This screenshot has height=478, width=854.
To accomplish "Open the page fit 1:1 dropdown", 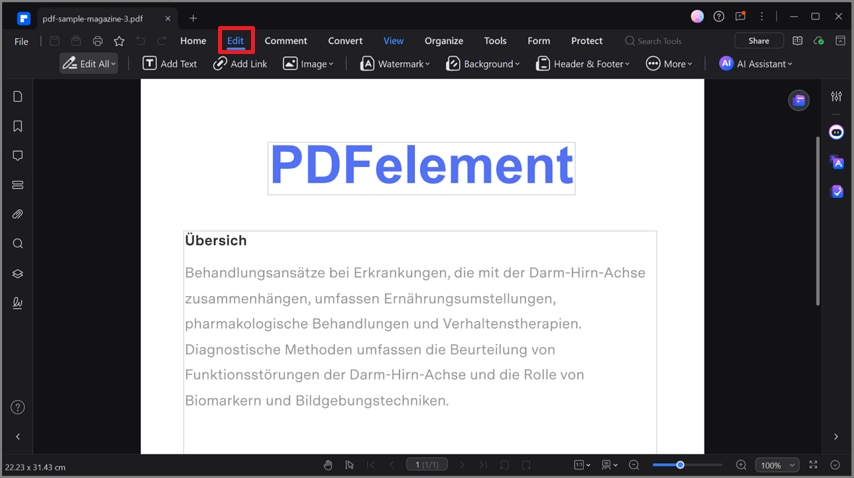I will [x=582, y=465].
